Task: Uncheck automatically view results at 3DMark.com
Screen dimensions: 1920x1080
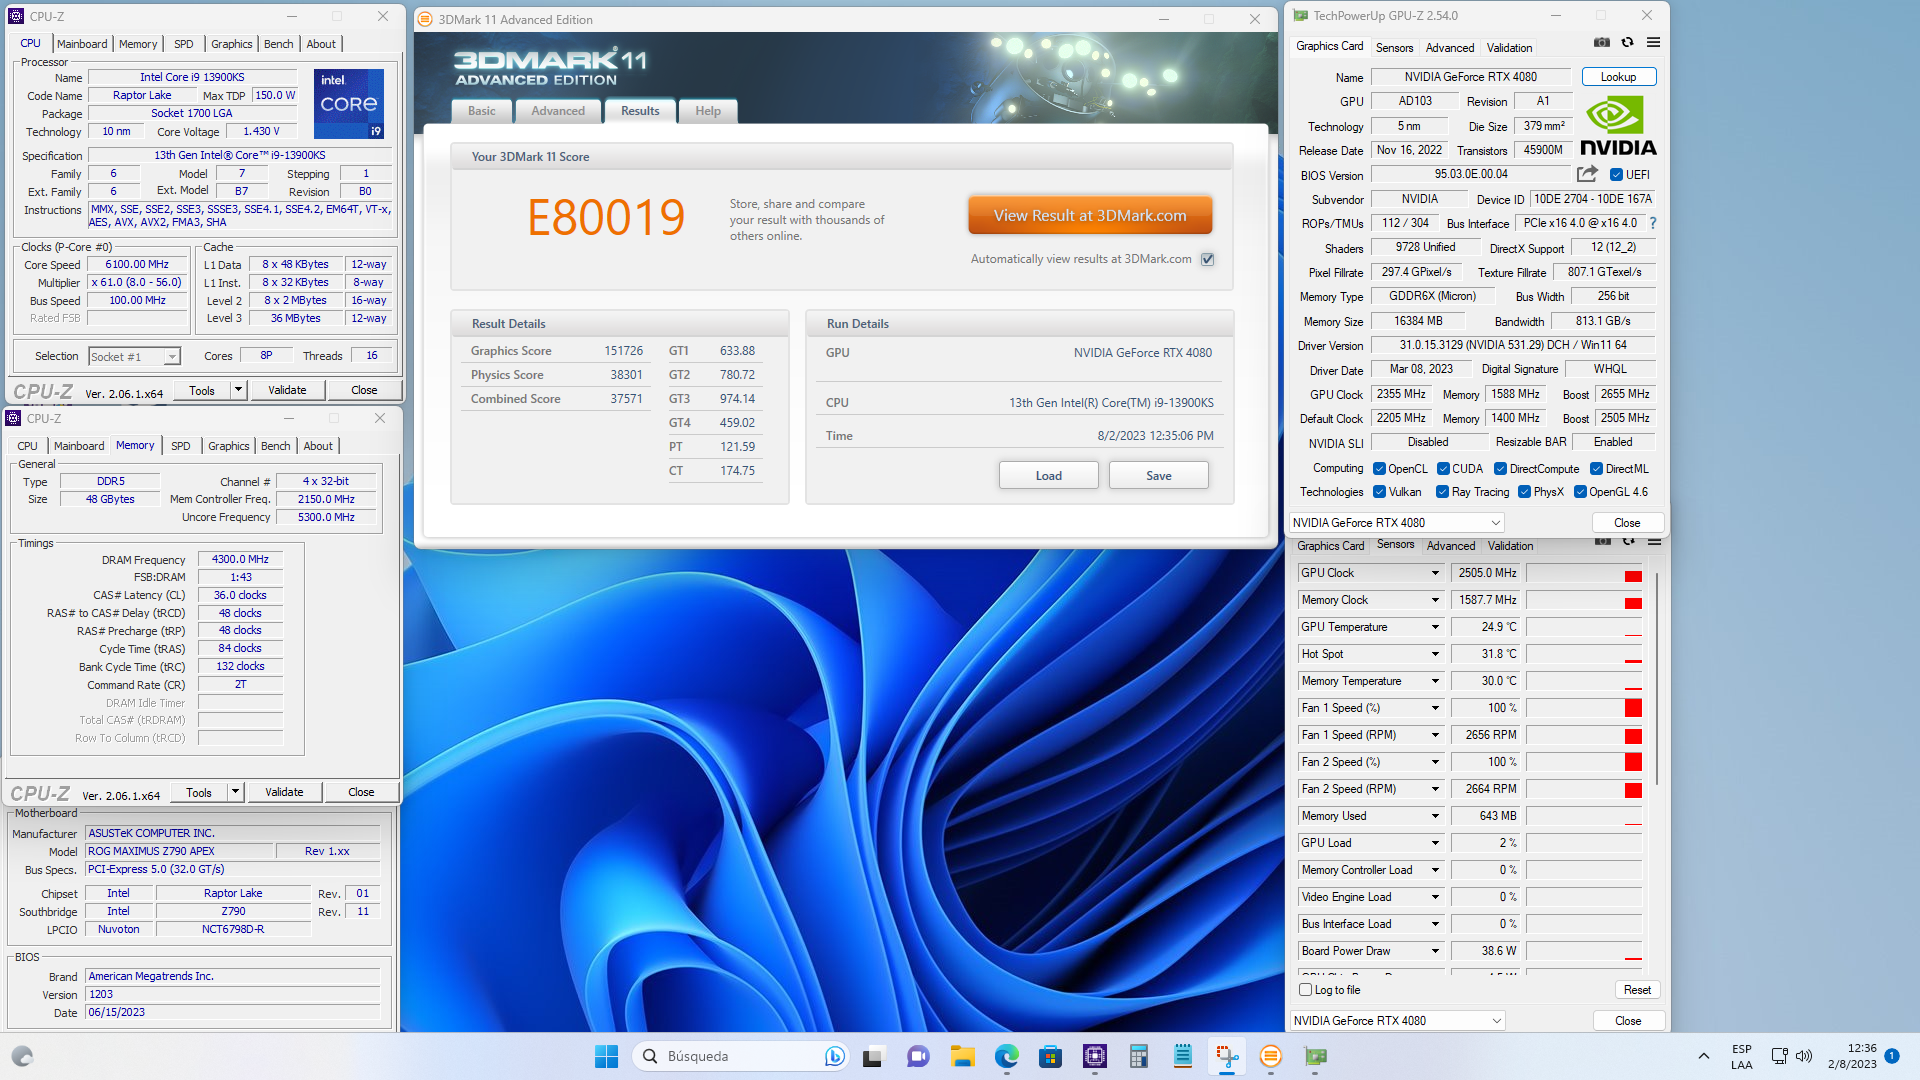Action: [1207, 259]
